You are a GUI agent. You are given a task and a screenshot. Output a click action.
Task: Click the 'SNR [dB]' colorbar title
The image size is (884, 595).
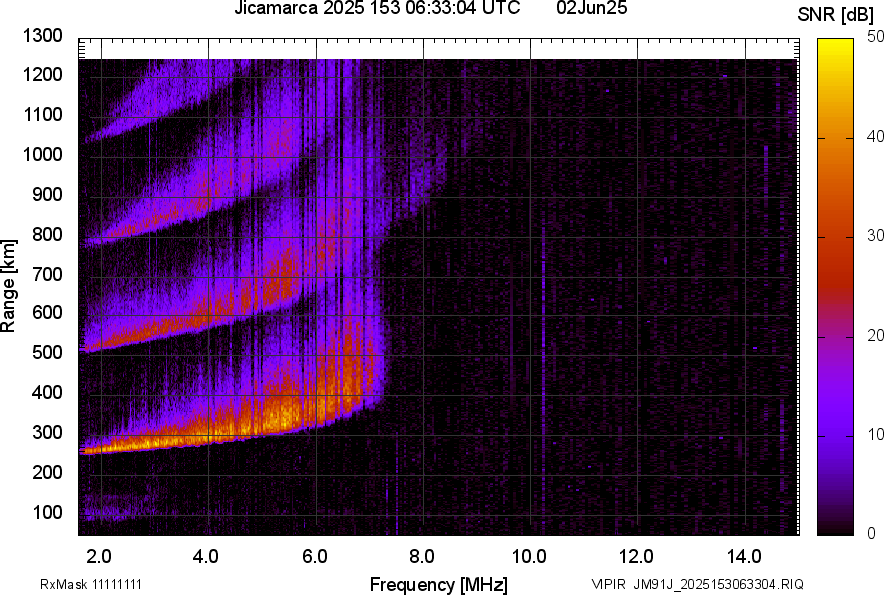[836, 15]
